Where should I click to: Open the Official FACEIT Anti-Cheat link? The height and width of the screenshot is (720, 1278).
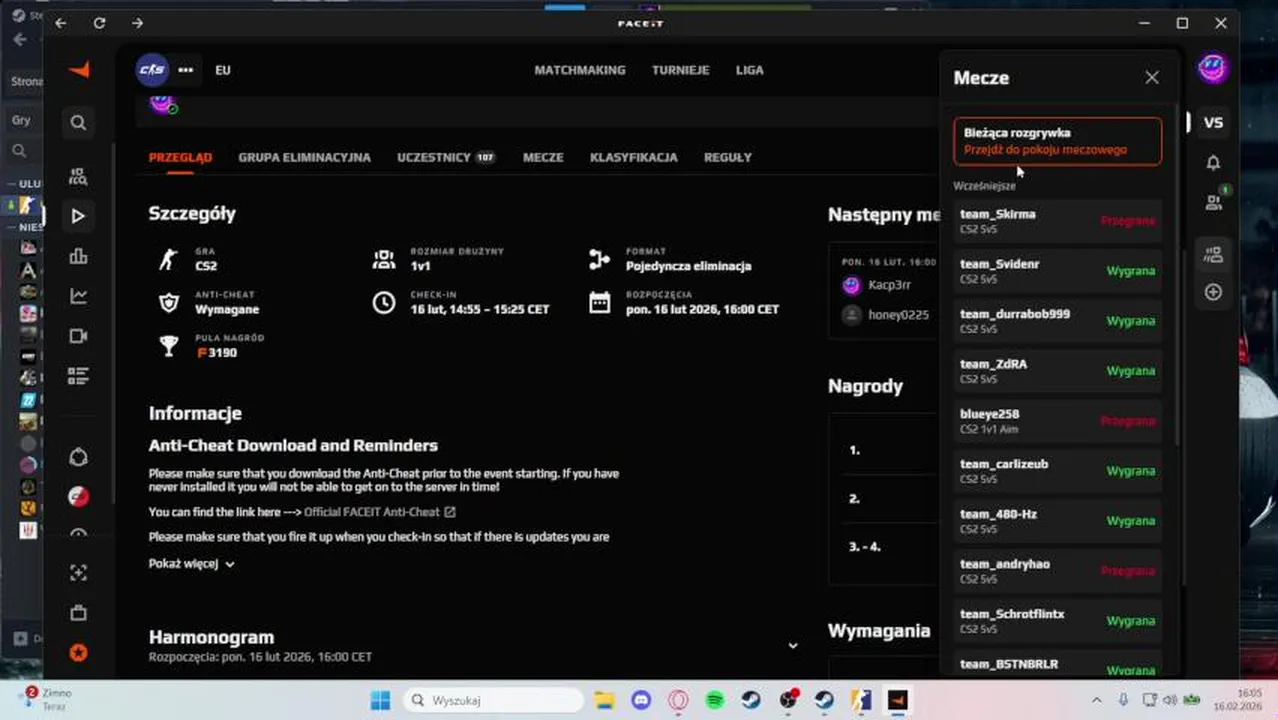pyautogui.click(x=372, y=512)
